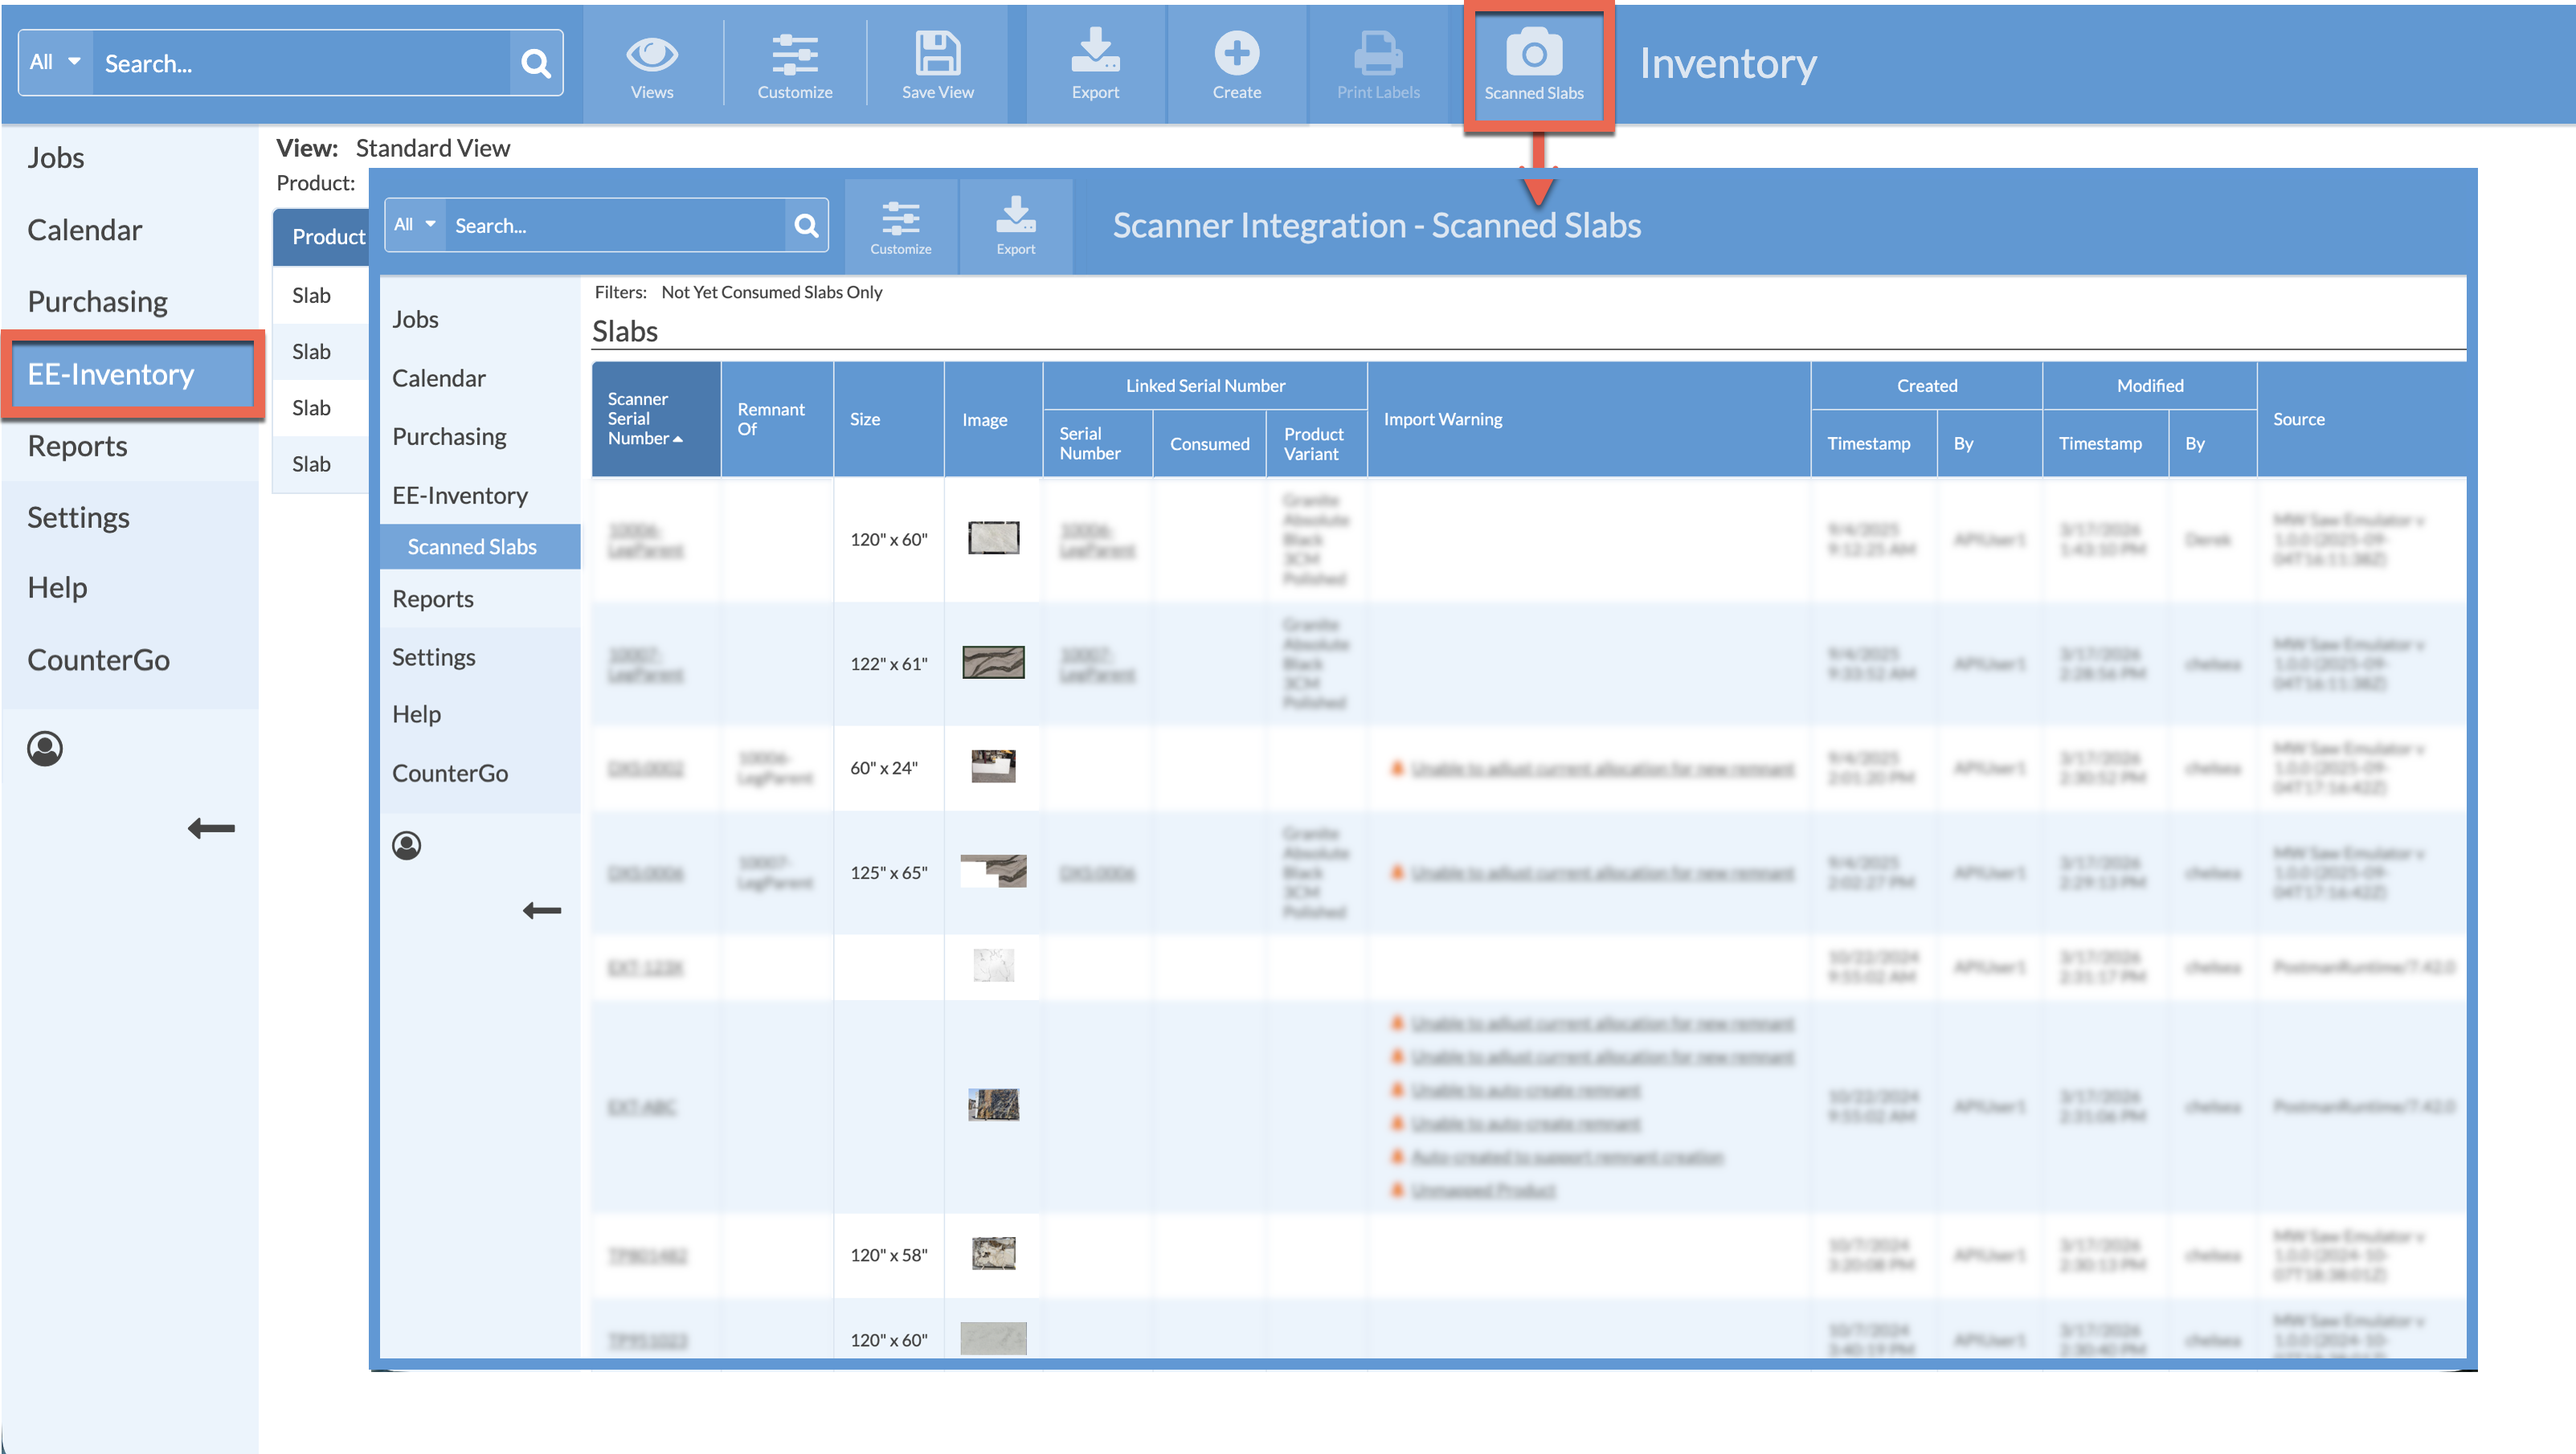The image size is (2576, 1454).
Task: Open All dropdown in Scanned Slabs search
Action: click(x=414, y=225)
